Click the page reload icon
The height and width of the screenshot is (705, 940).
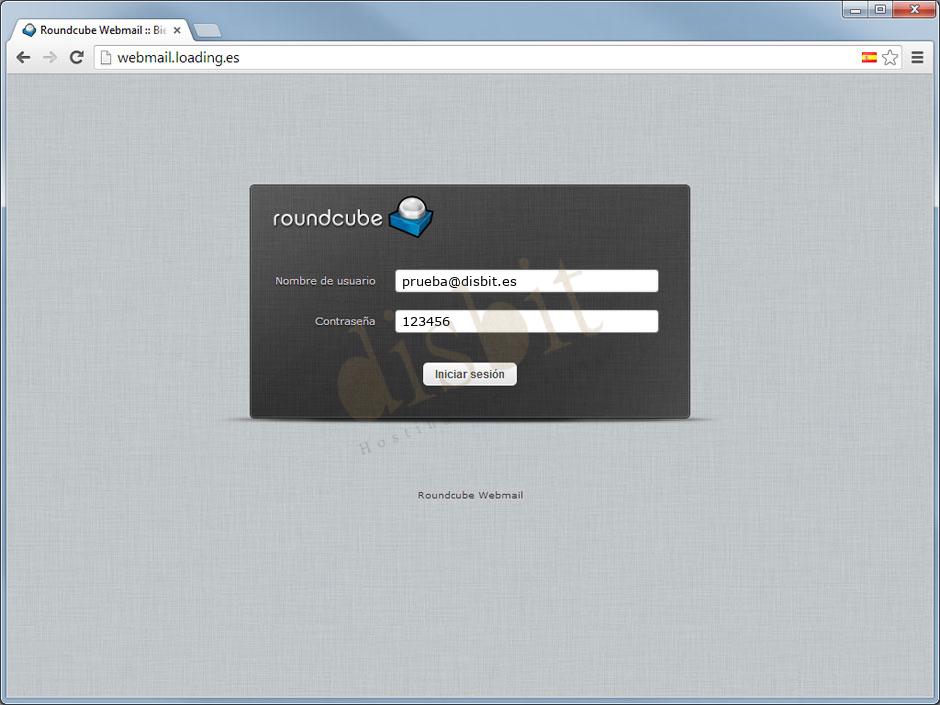[x=76, y=57]
